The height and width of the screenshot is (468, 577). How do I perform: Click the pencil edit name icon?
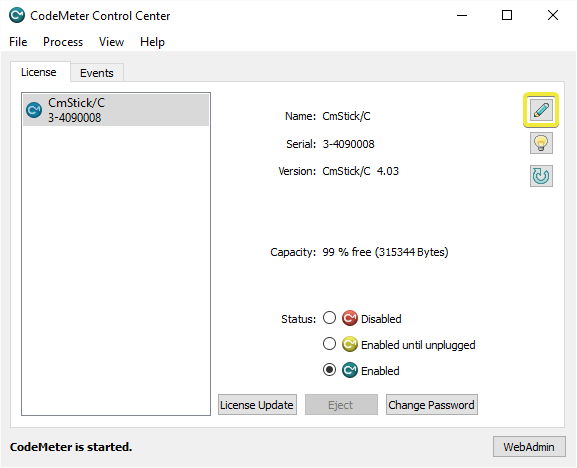click(x=541, y=110)
